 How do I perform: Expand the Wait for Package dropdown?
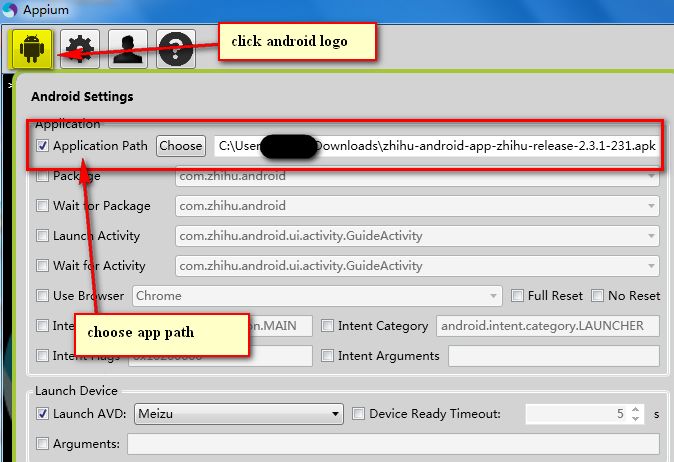651,206
